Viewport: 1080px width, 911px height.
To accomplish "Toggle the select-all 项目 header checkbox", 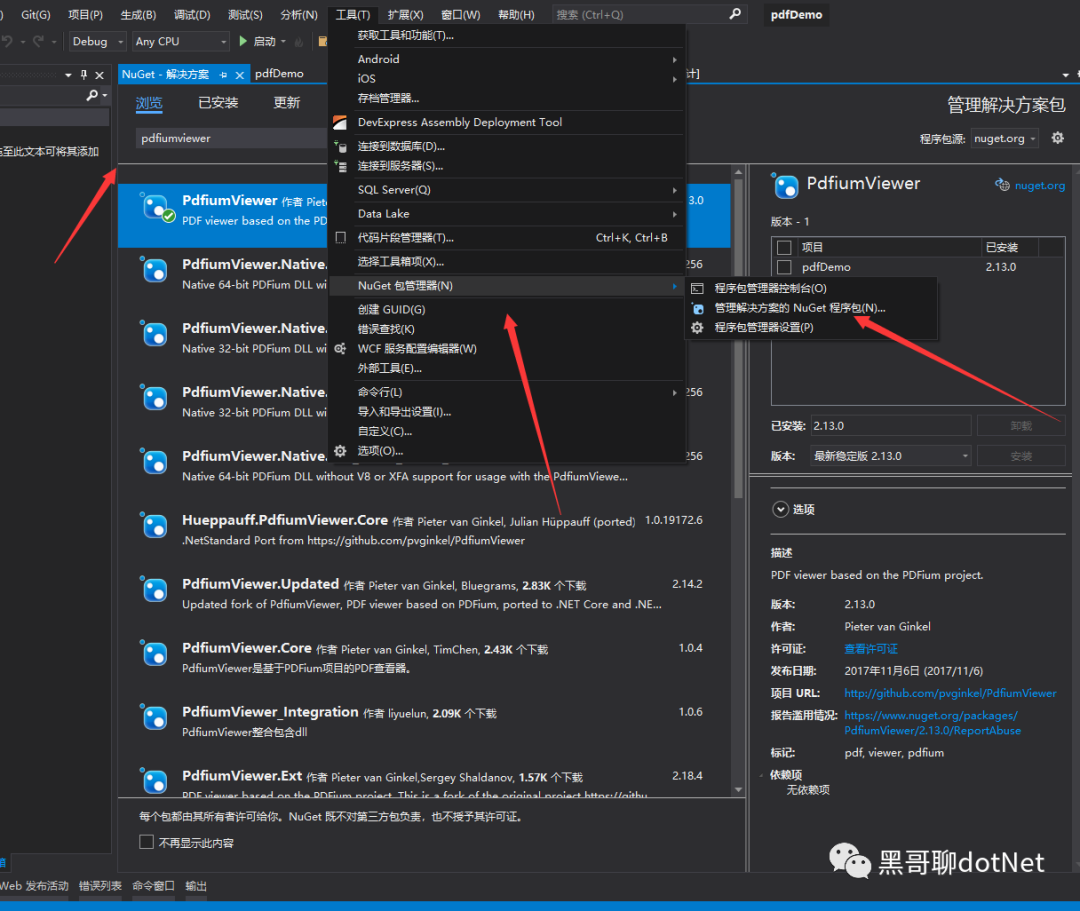I will (784, 247).
